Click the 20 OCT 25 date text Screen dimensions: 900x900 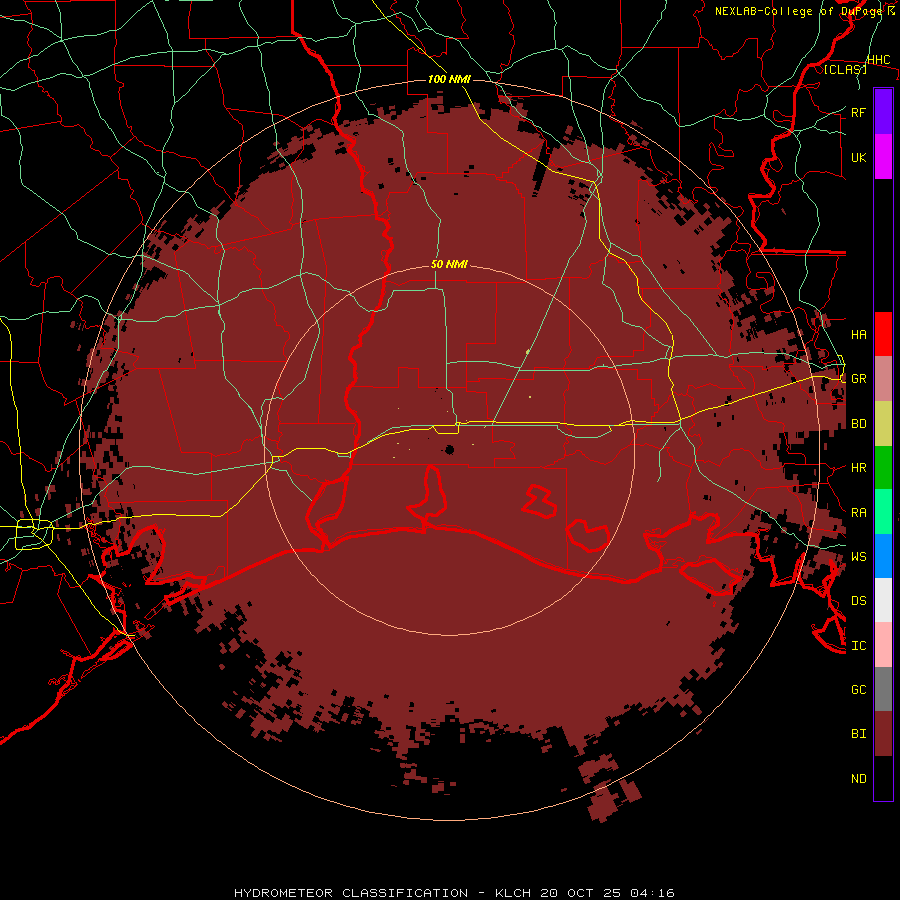pyautogui.click(x=581, y=893)
